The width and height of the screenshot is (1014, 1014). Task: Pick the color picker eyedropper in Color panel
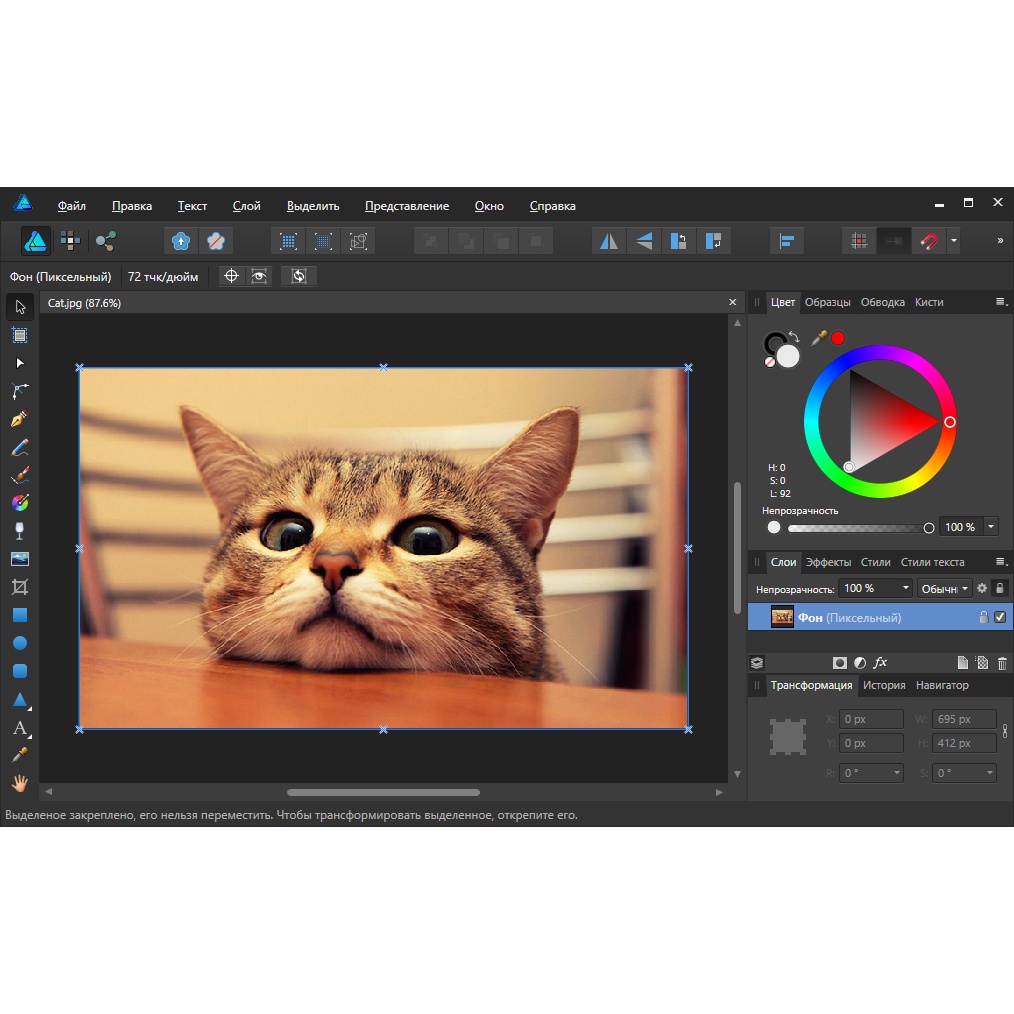819,338
